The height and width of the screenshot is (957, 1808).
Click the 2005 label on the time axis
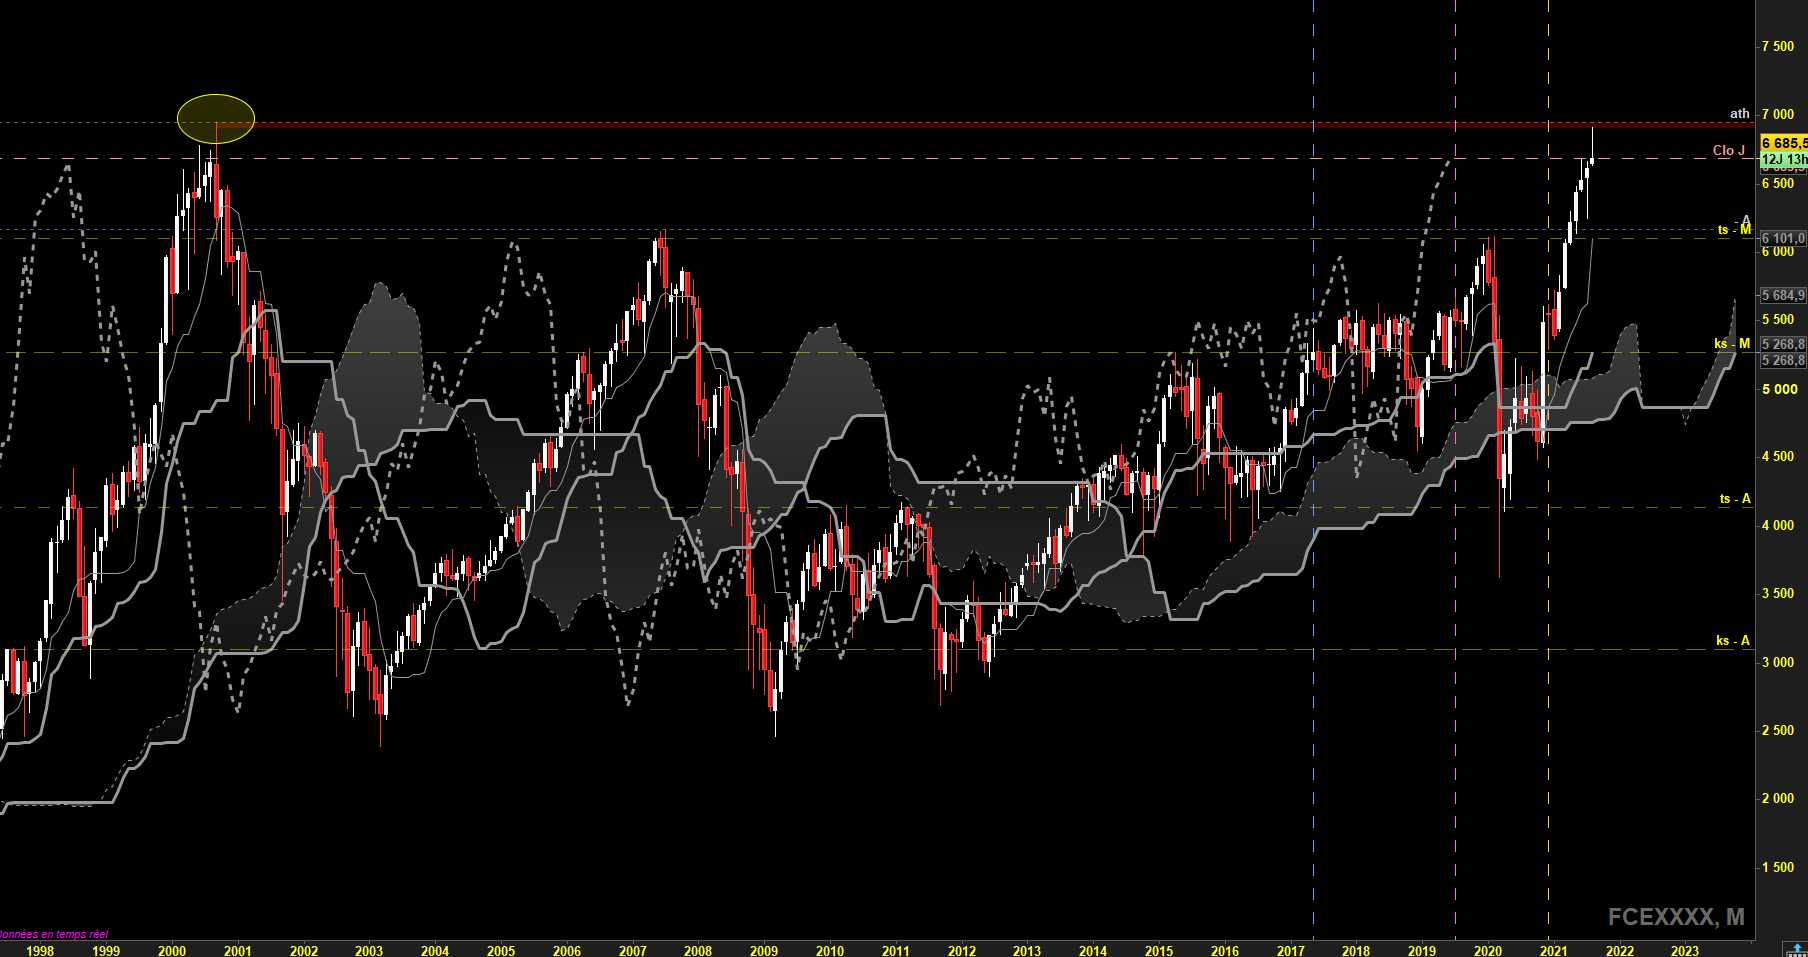coord(501,951)
